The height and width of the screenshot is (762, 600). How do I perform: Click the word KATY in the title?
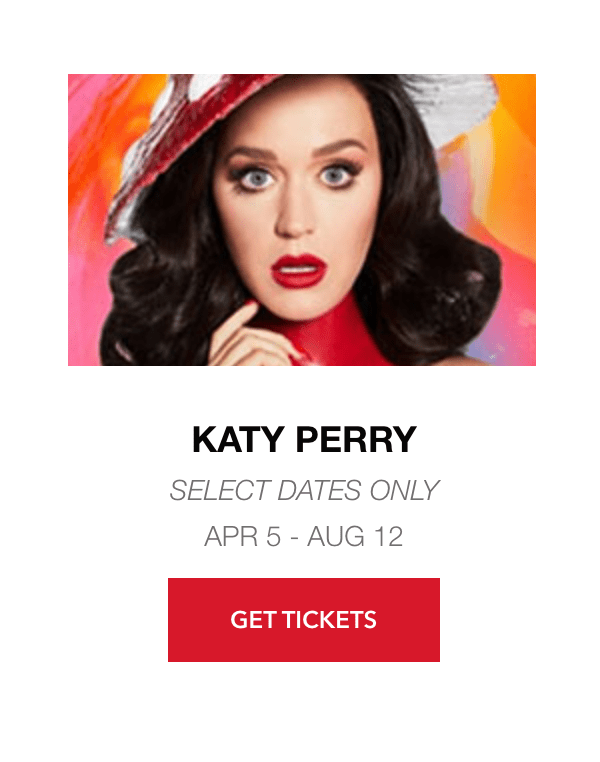(x=238, y=439)
